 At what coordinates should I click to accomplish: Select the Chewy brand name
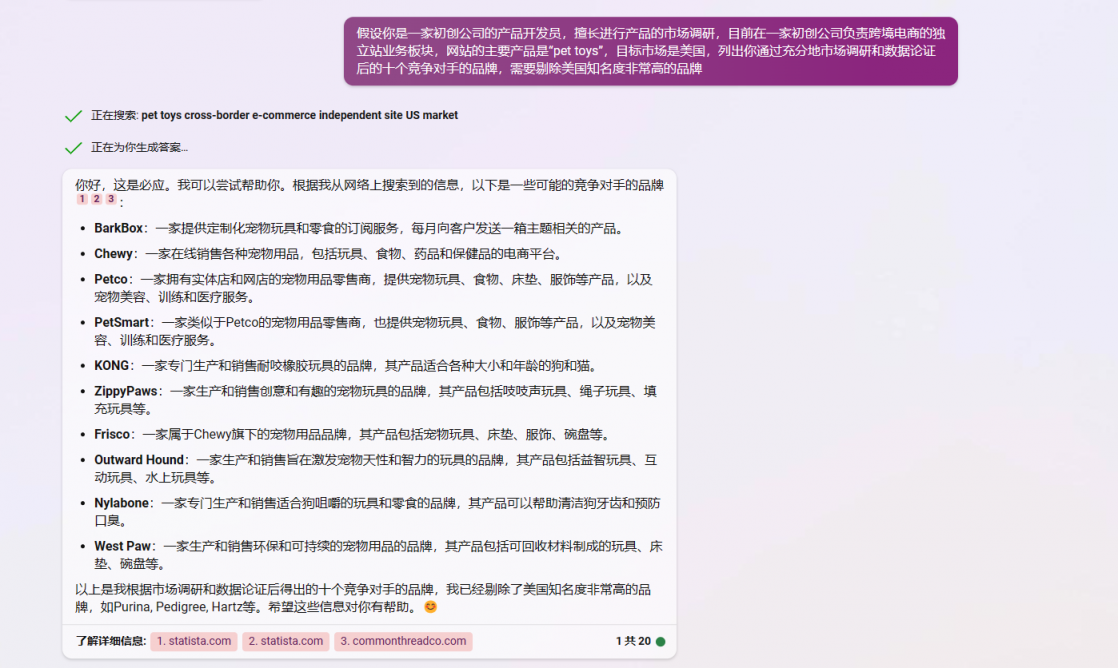coord(113,254)
